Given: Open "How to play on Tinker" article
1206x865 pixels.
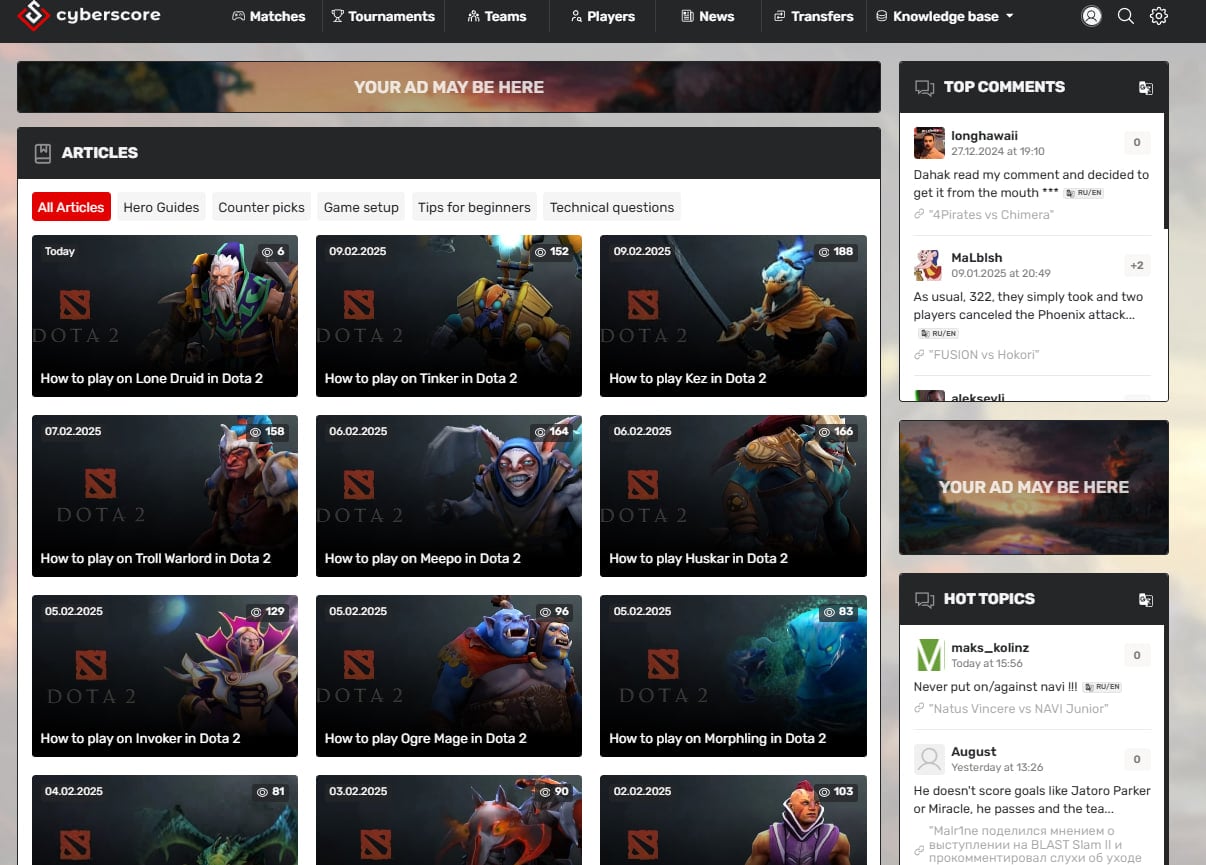Looking at the screenshot, I should (449, 316).
